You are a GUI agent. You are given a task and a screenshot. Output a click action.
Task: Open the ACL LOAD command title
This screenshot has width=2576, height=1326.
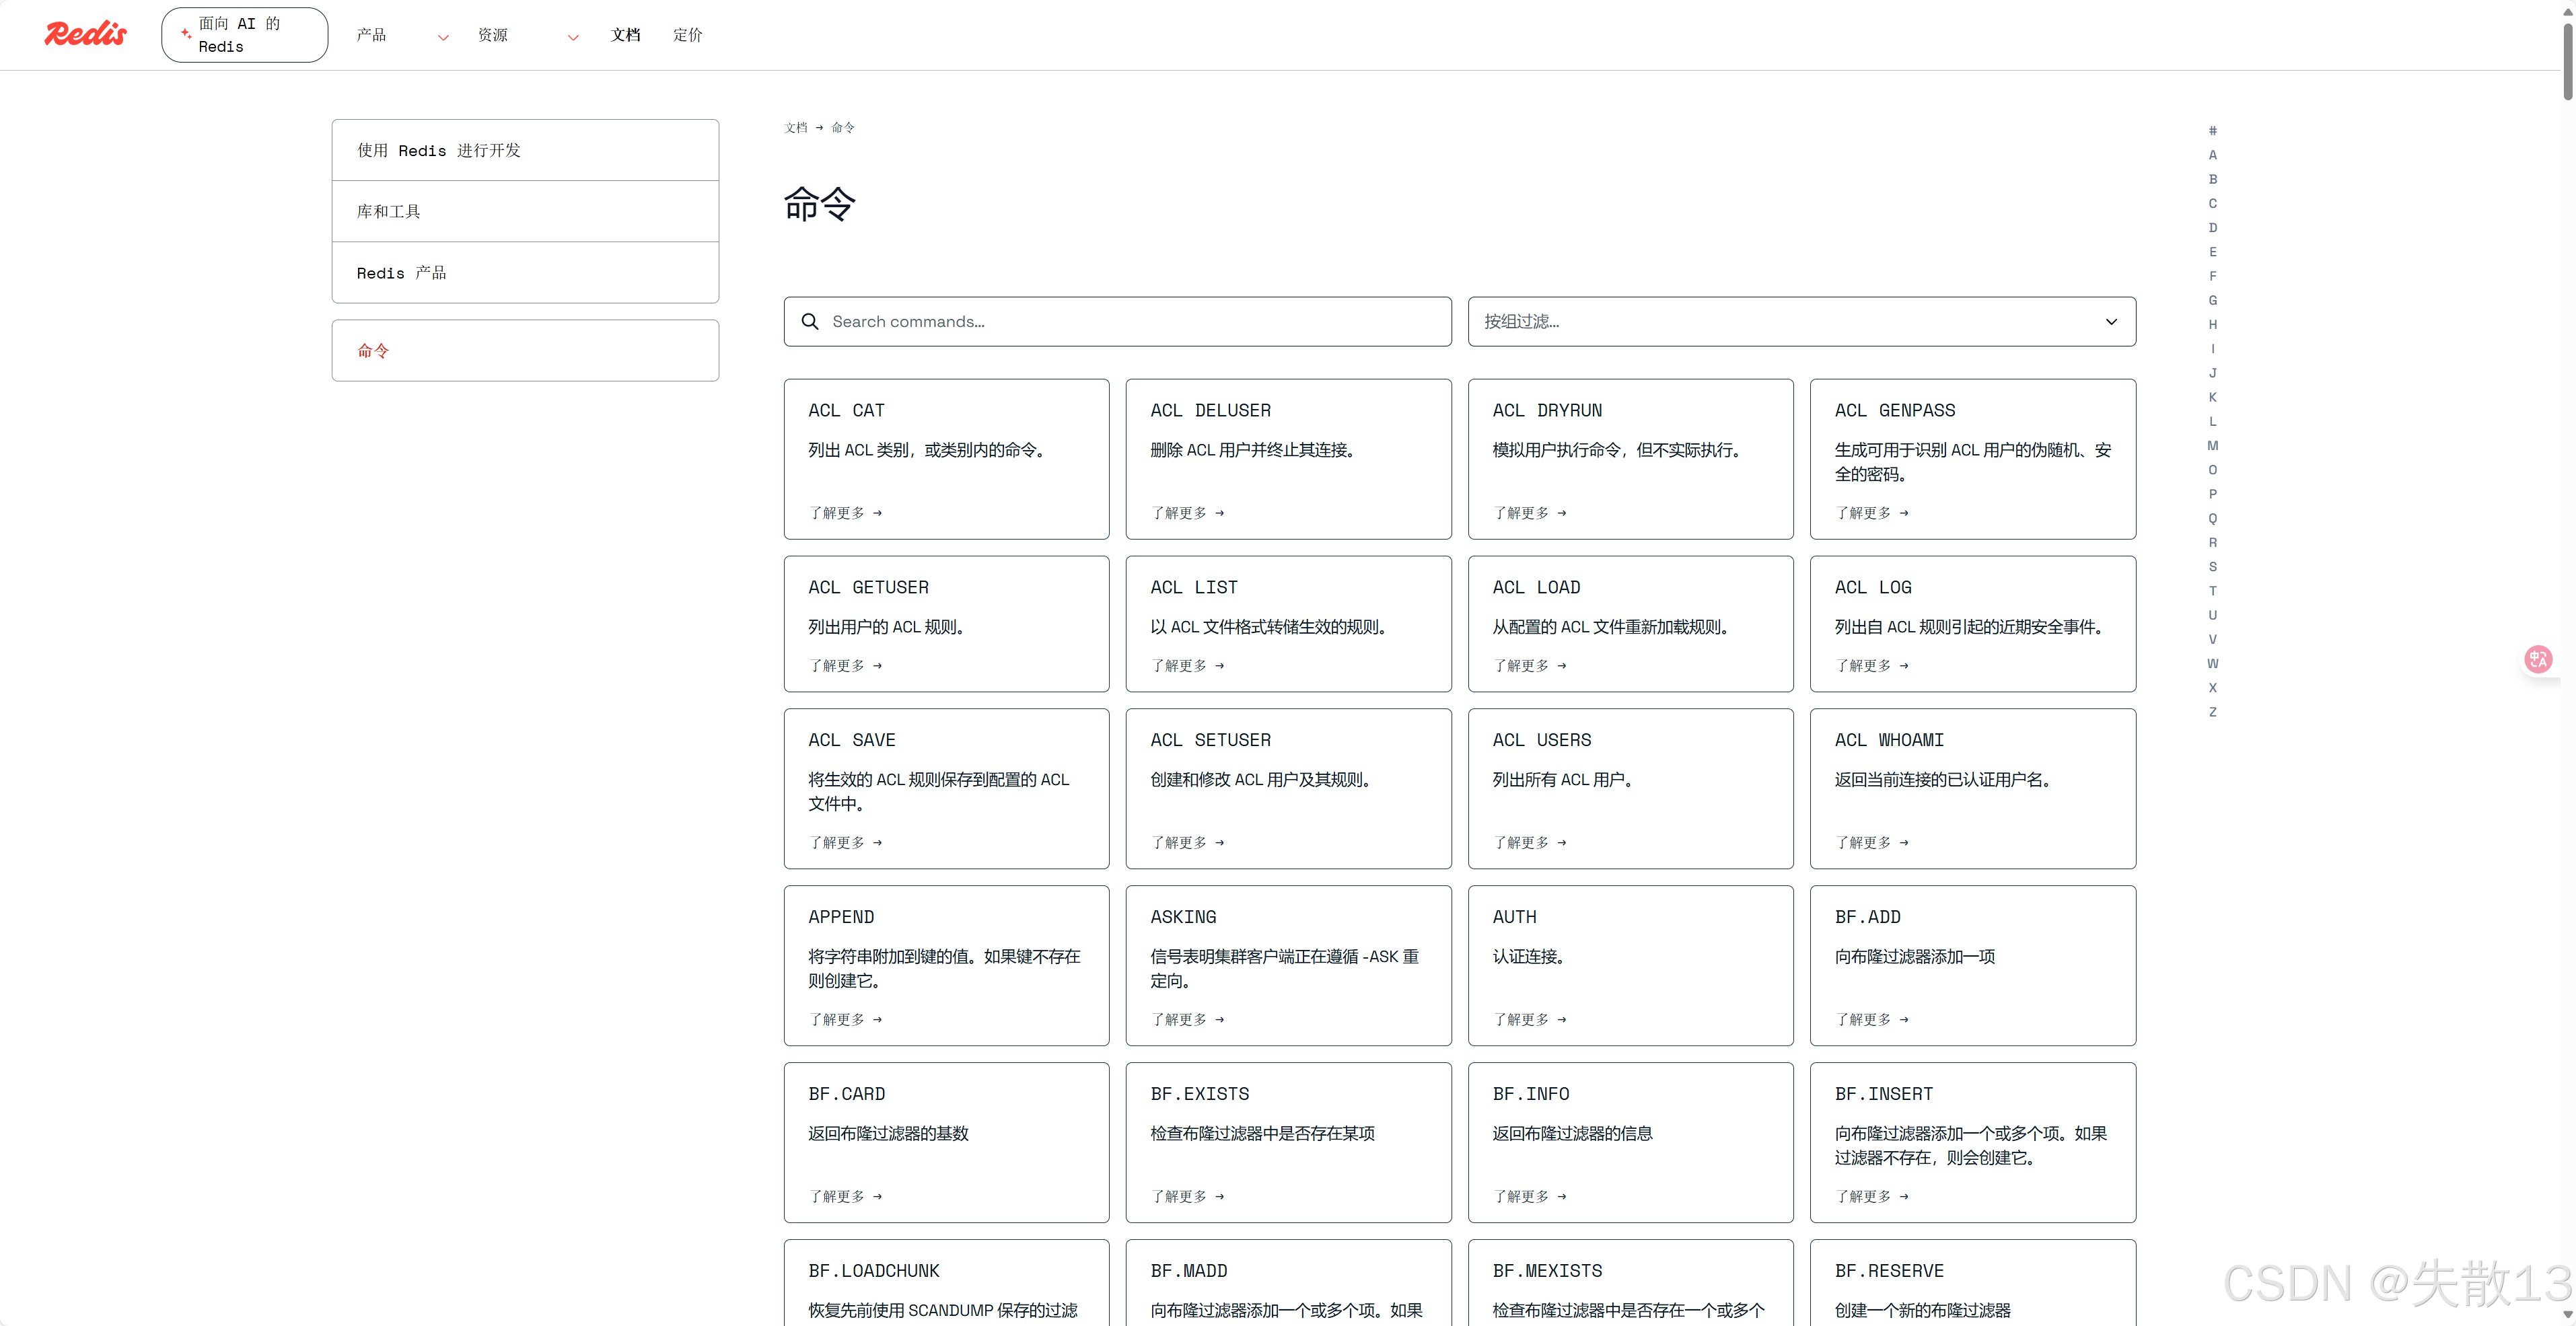pyautogui.click(x=1536, y=587)
